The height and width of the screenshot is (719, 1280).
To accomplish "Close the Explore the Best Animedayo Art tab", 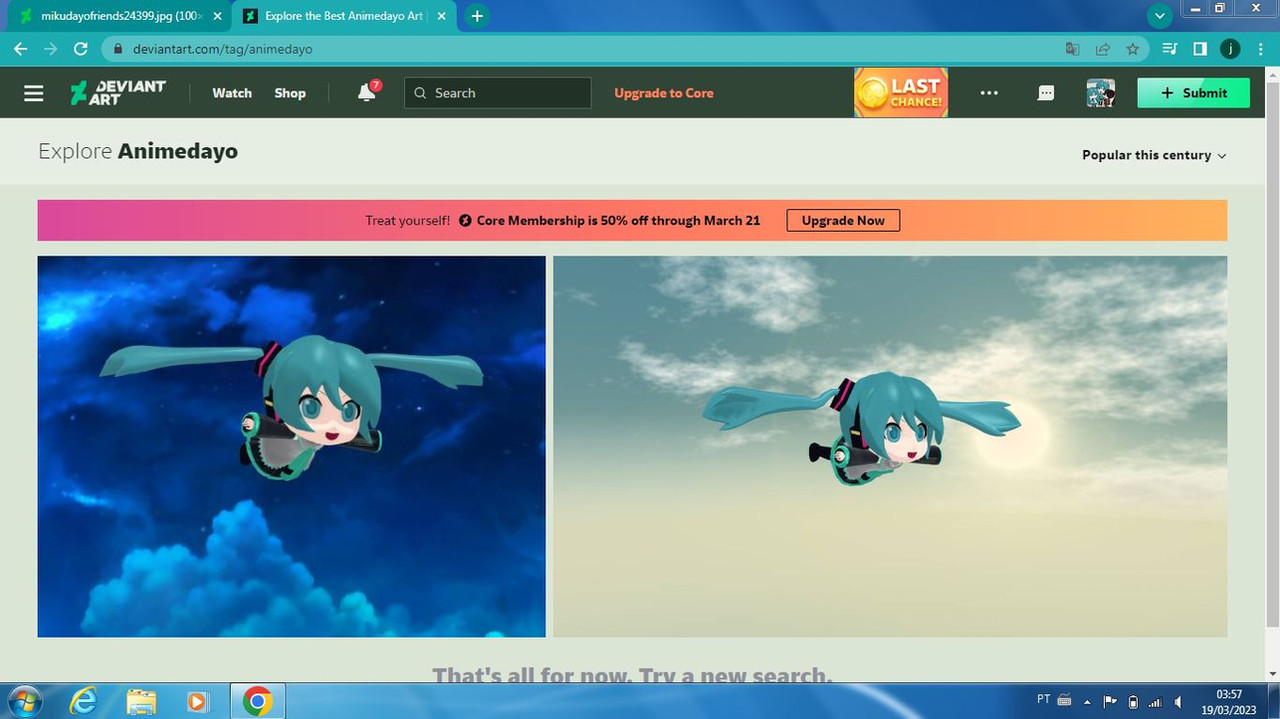I will coord(441,16).
